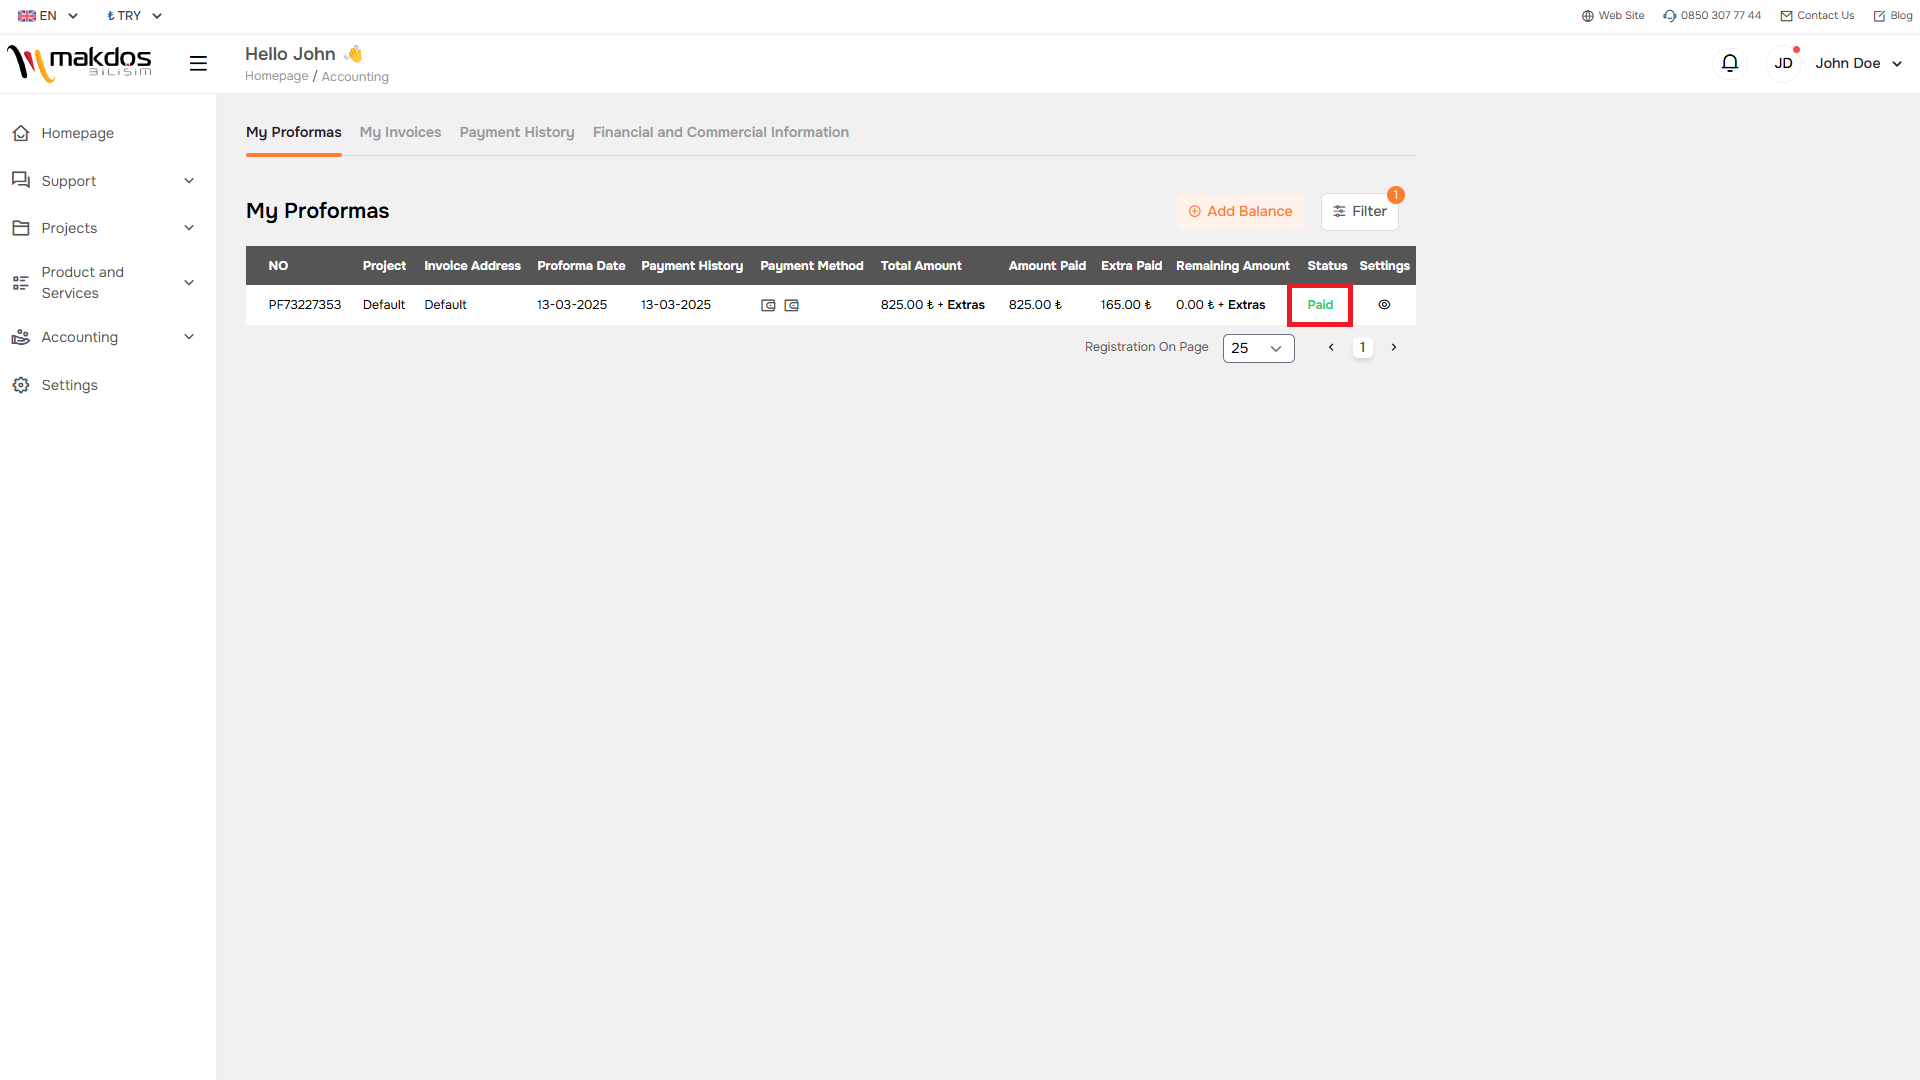Click the Product and Services list icon
Image resolution: width=1920 pixels, height=1080 pixels.
pos(21,283)
